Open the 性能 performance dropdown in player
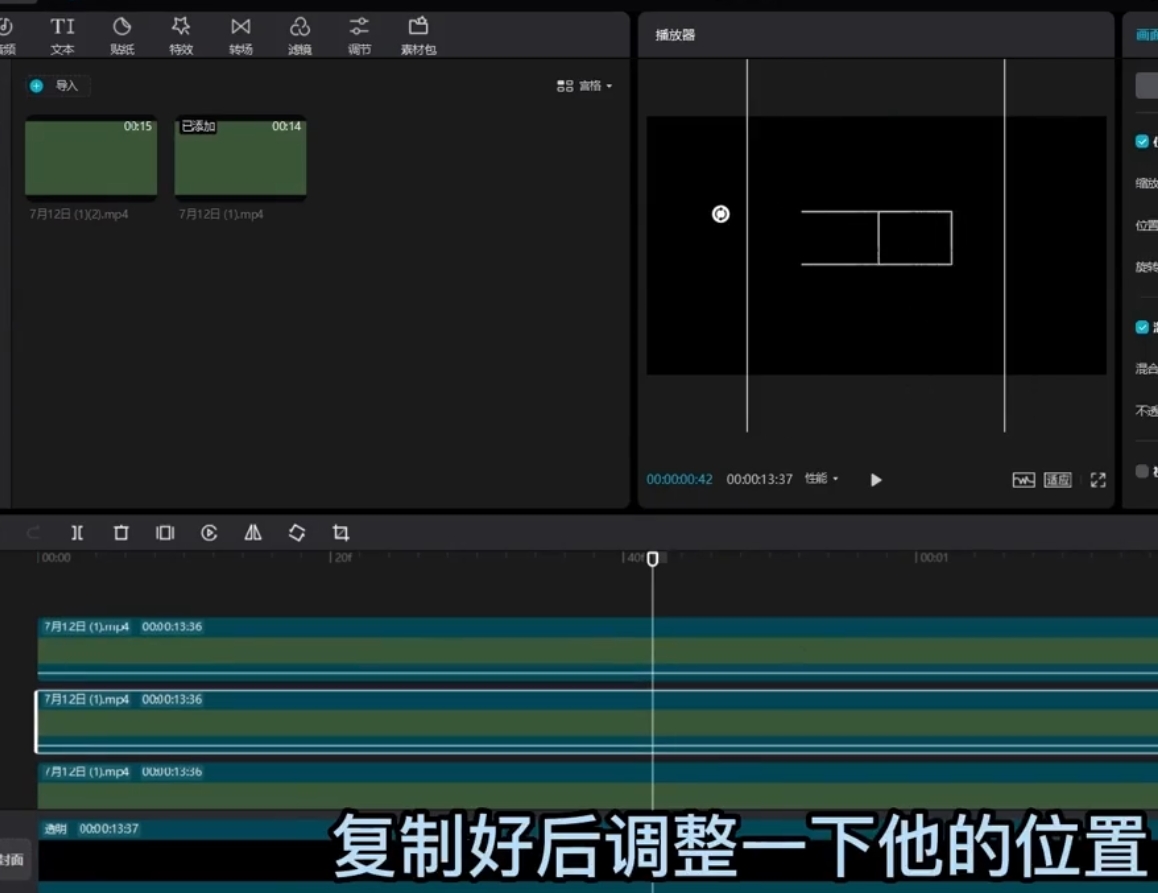 [821, 479]
